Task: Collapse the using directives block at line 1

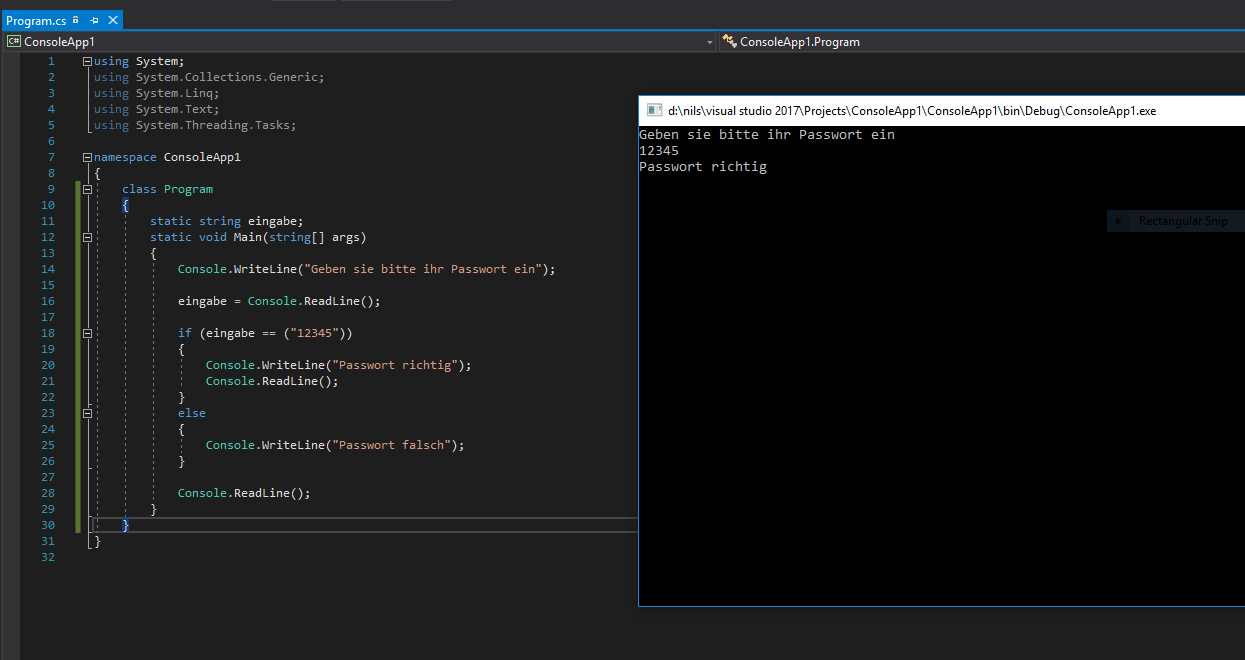Action: pyautogui.click(x=88, y=61)
